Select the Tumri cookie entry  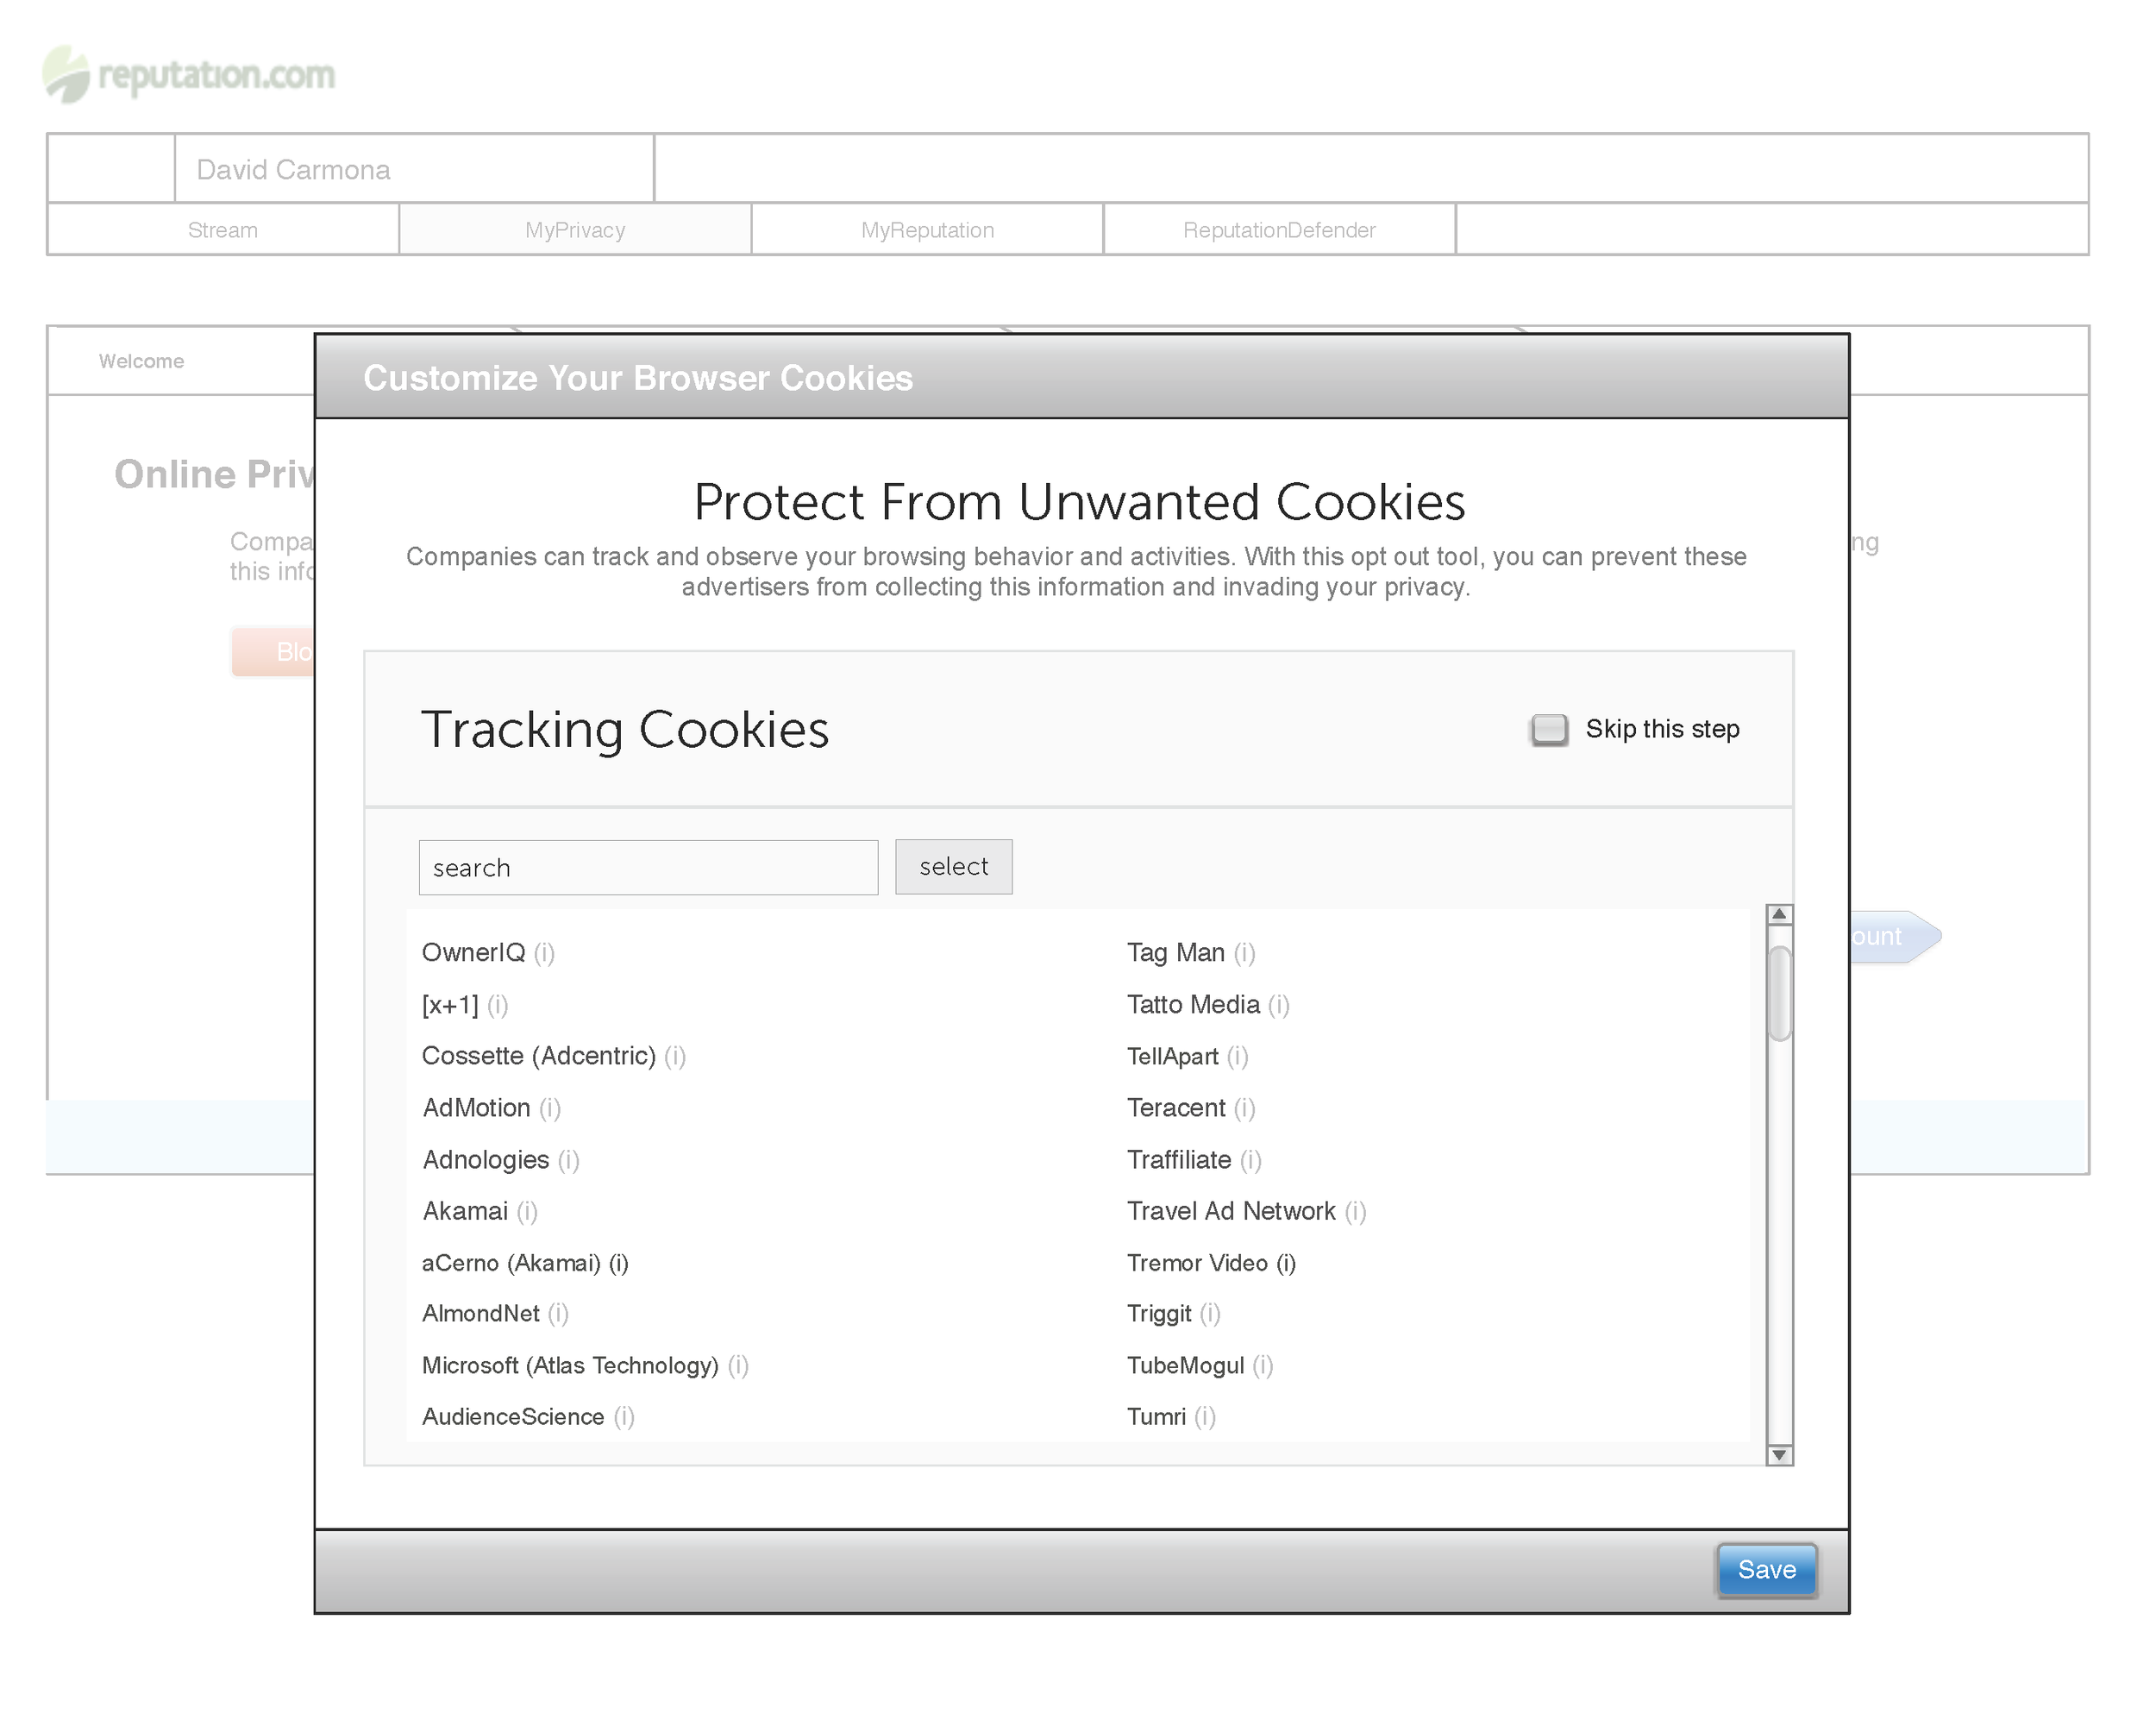(1157, 1417)
